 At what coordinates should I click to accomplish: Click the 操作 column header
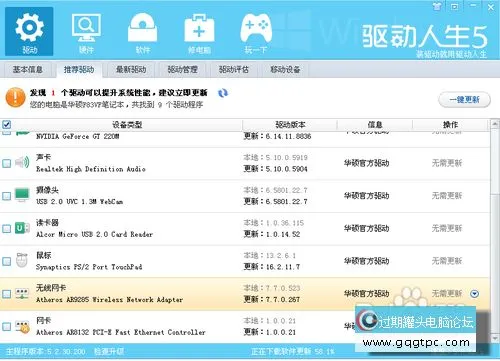[450, 125]
